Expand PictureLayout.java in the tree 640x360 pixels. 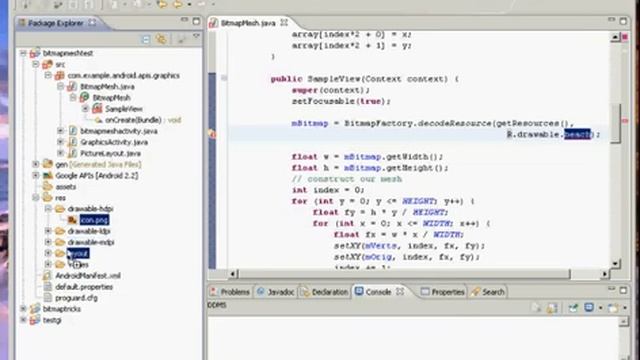click(x=60, y=153)
